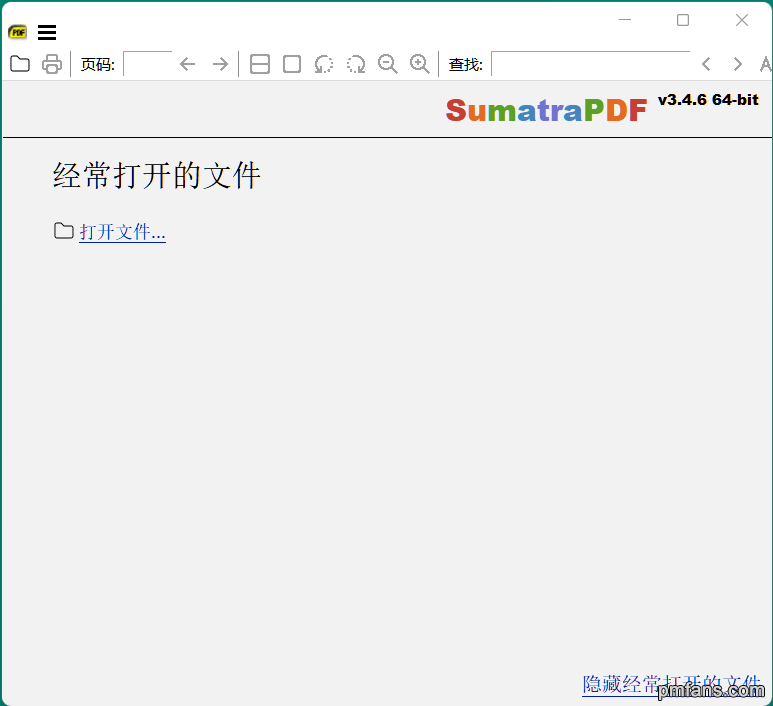
Task: Go to next page arrow
Action: tap(220, 64)
